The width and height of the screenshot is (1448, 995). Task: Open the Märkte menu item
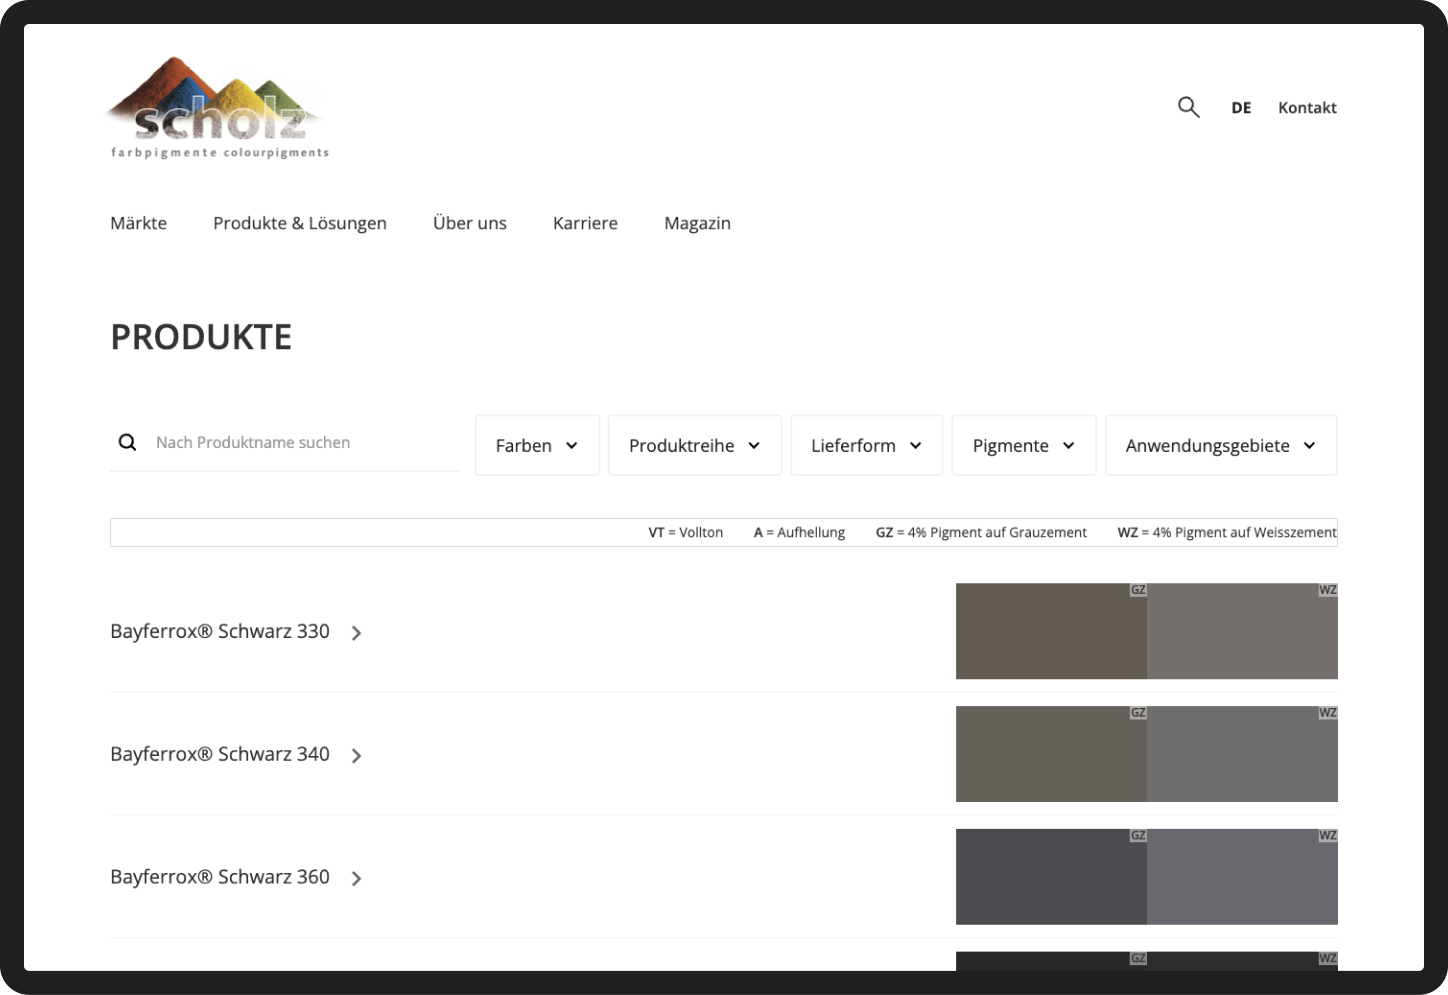coord(139,223)
